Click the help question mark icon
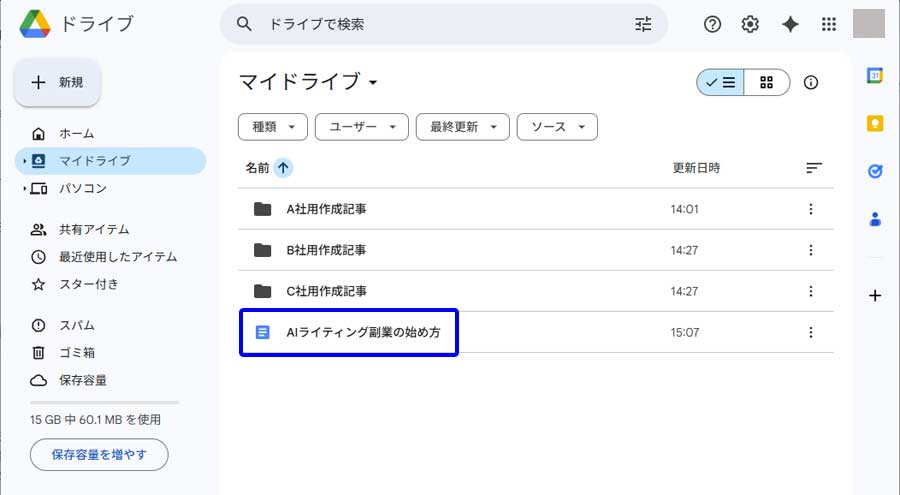 click(x=713, y=25)
